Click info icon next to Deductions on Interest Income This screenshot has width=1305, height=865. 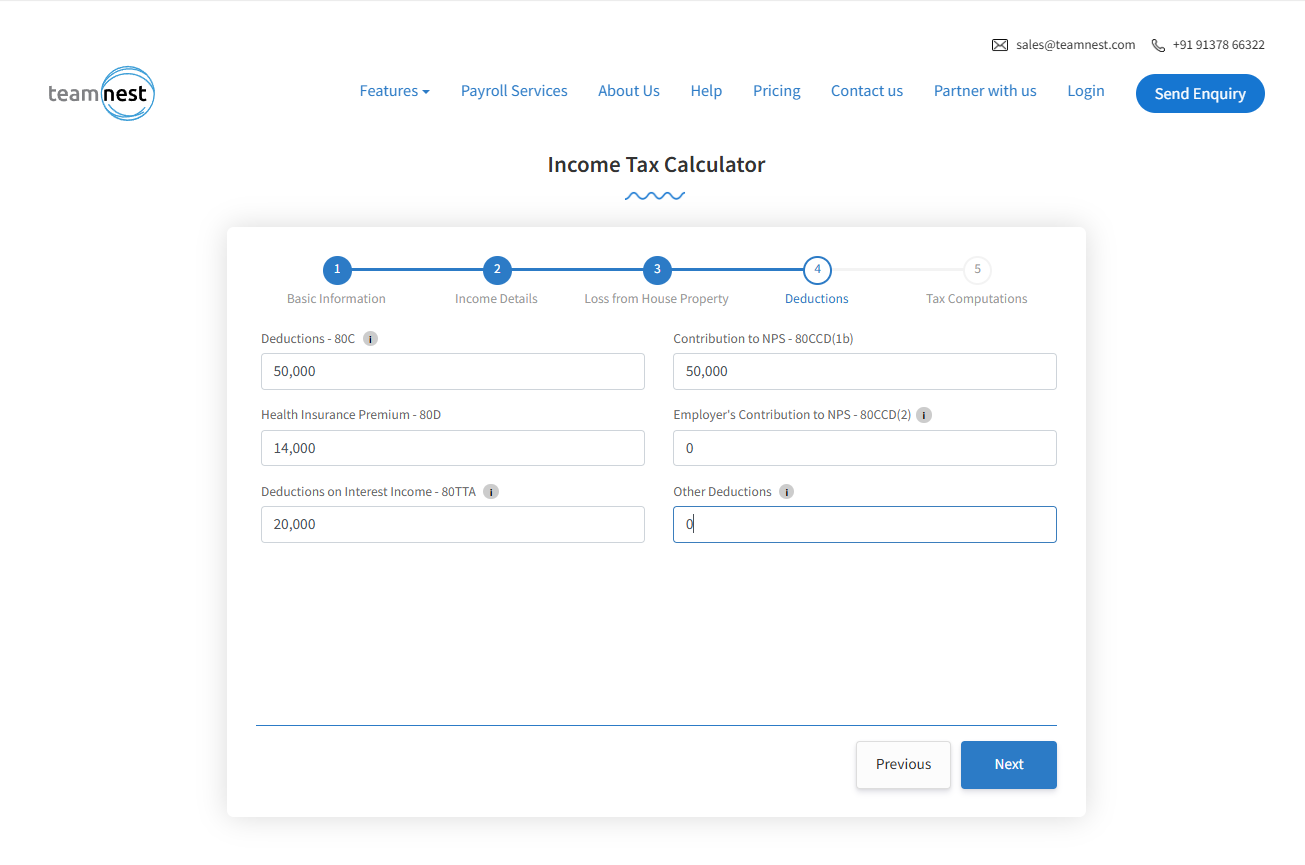click(x=491, y=492)
